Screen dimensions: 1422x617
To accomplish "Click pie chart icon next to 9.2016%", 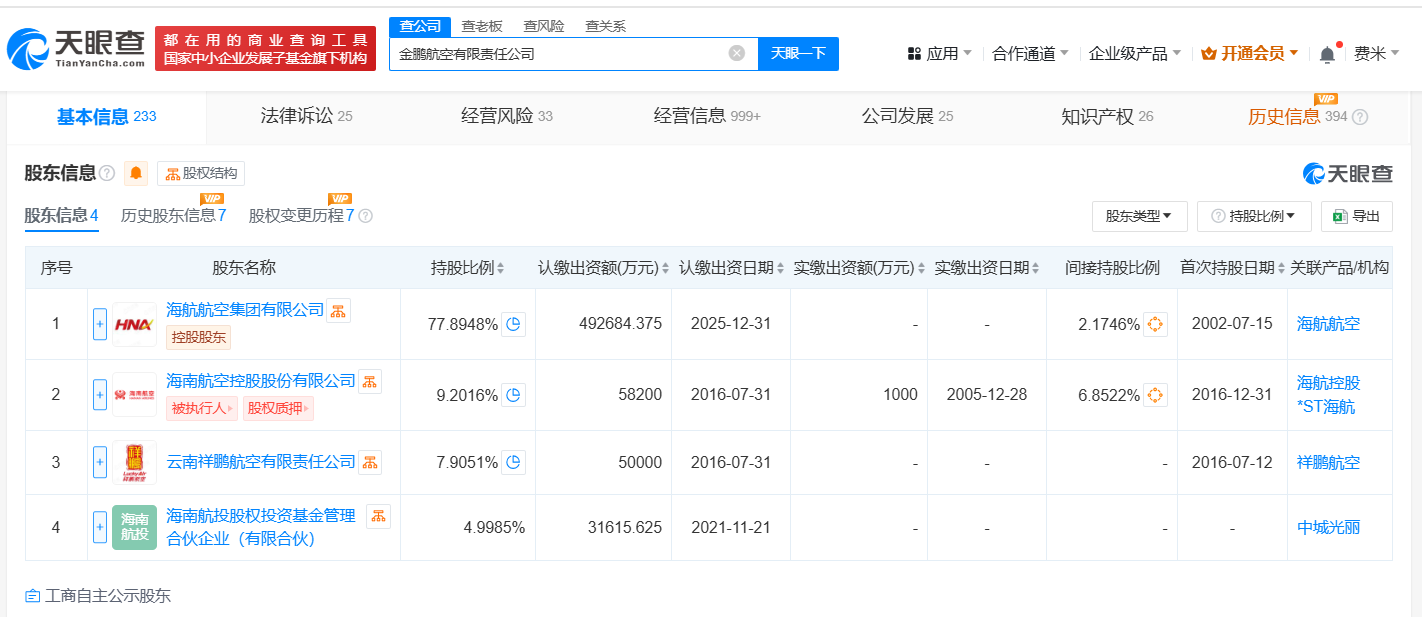I will click(x=513, y=395).
